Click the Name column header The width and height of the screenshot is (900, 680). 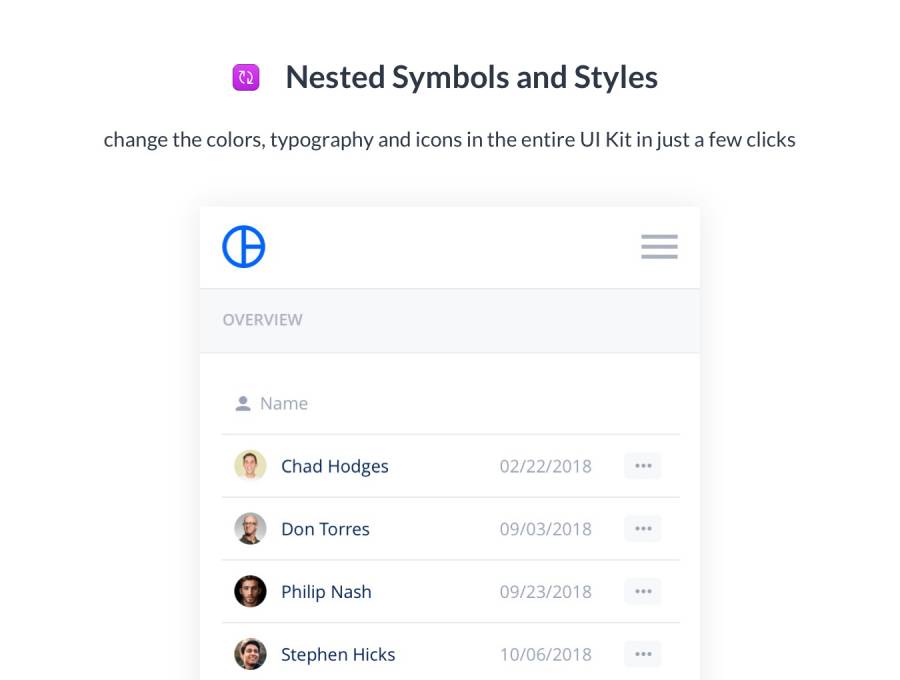[x=284, y=404]
